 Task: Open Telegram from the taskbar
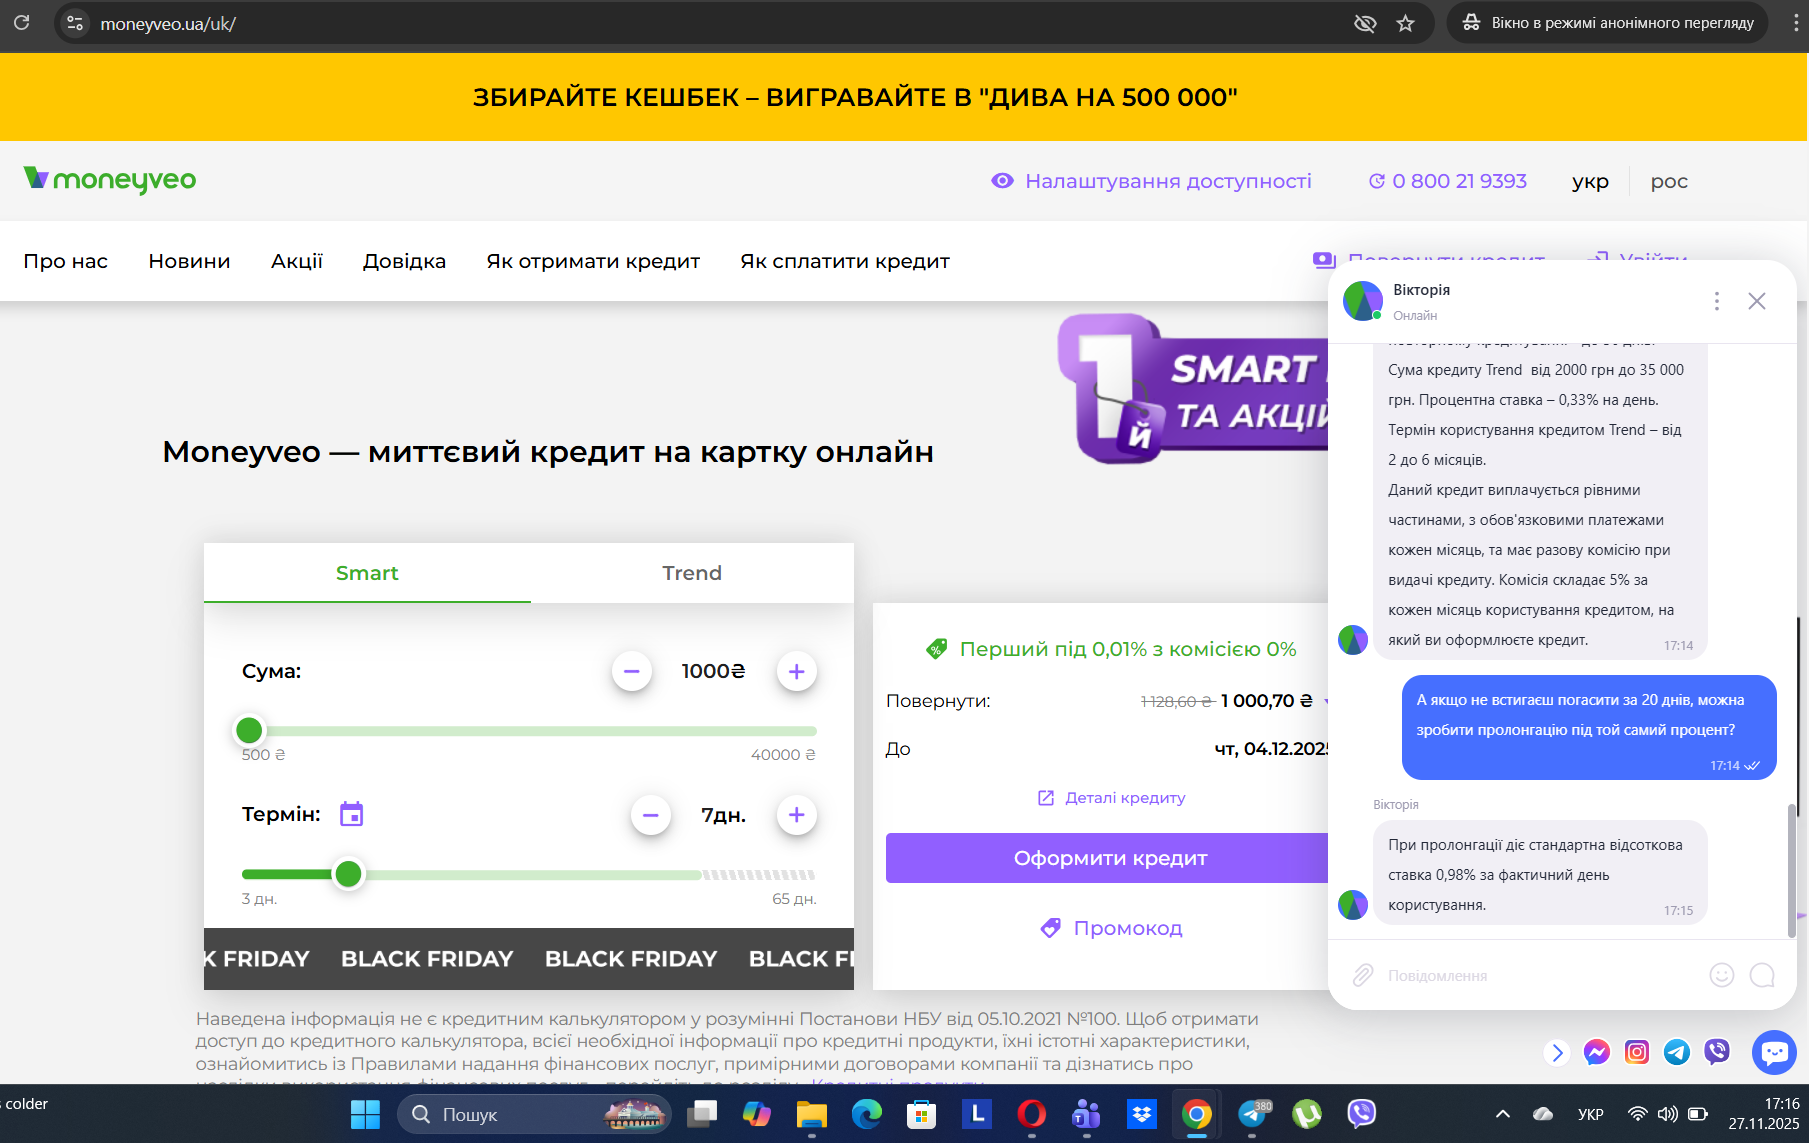[x=1252, y=1114]
